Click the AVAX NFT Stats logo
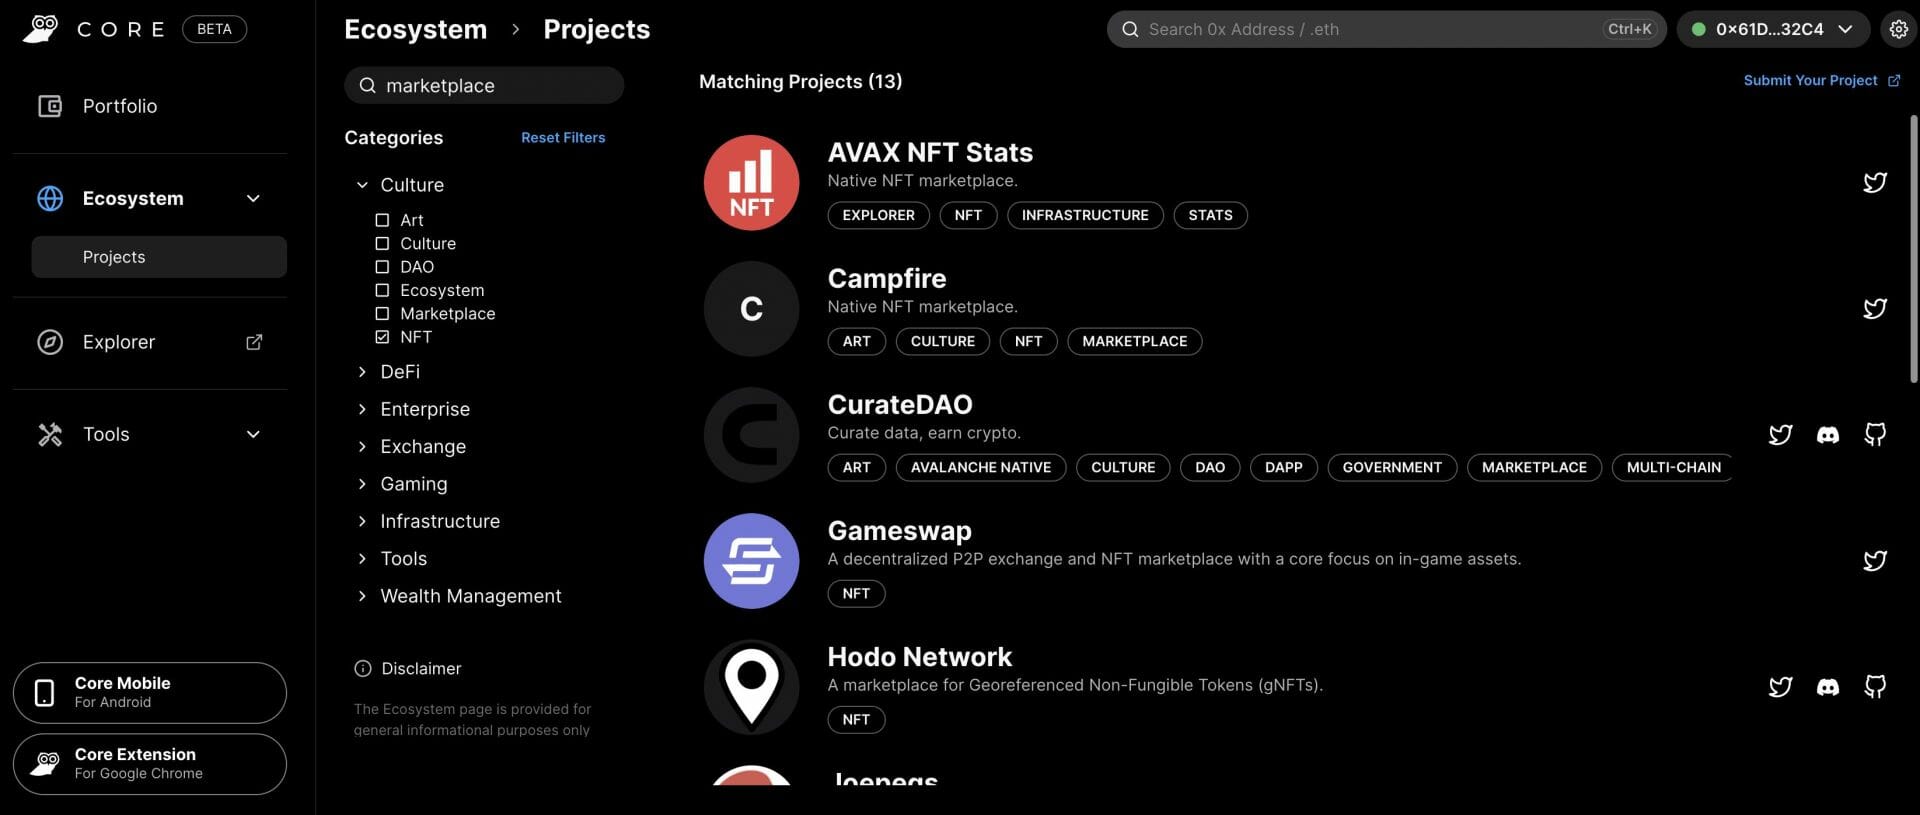The image size is (1920, 815). coord(751,183)
